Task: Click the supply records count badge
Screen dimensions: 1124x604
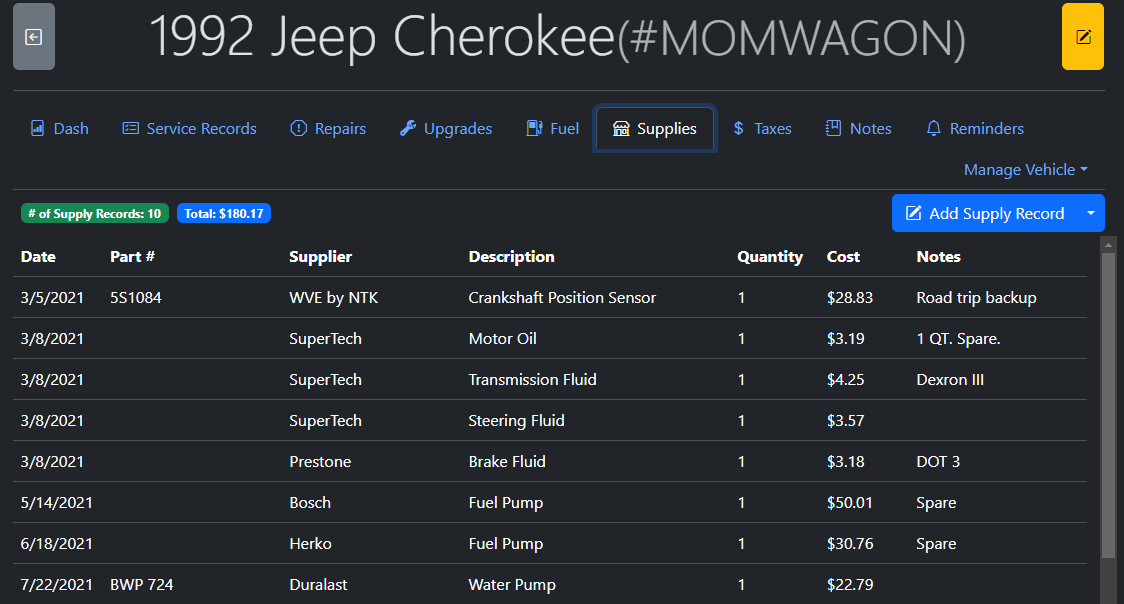Action: [95, 214]
